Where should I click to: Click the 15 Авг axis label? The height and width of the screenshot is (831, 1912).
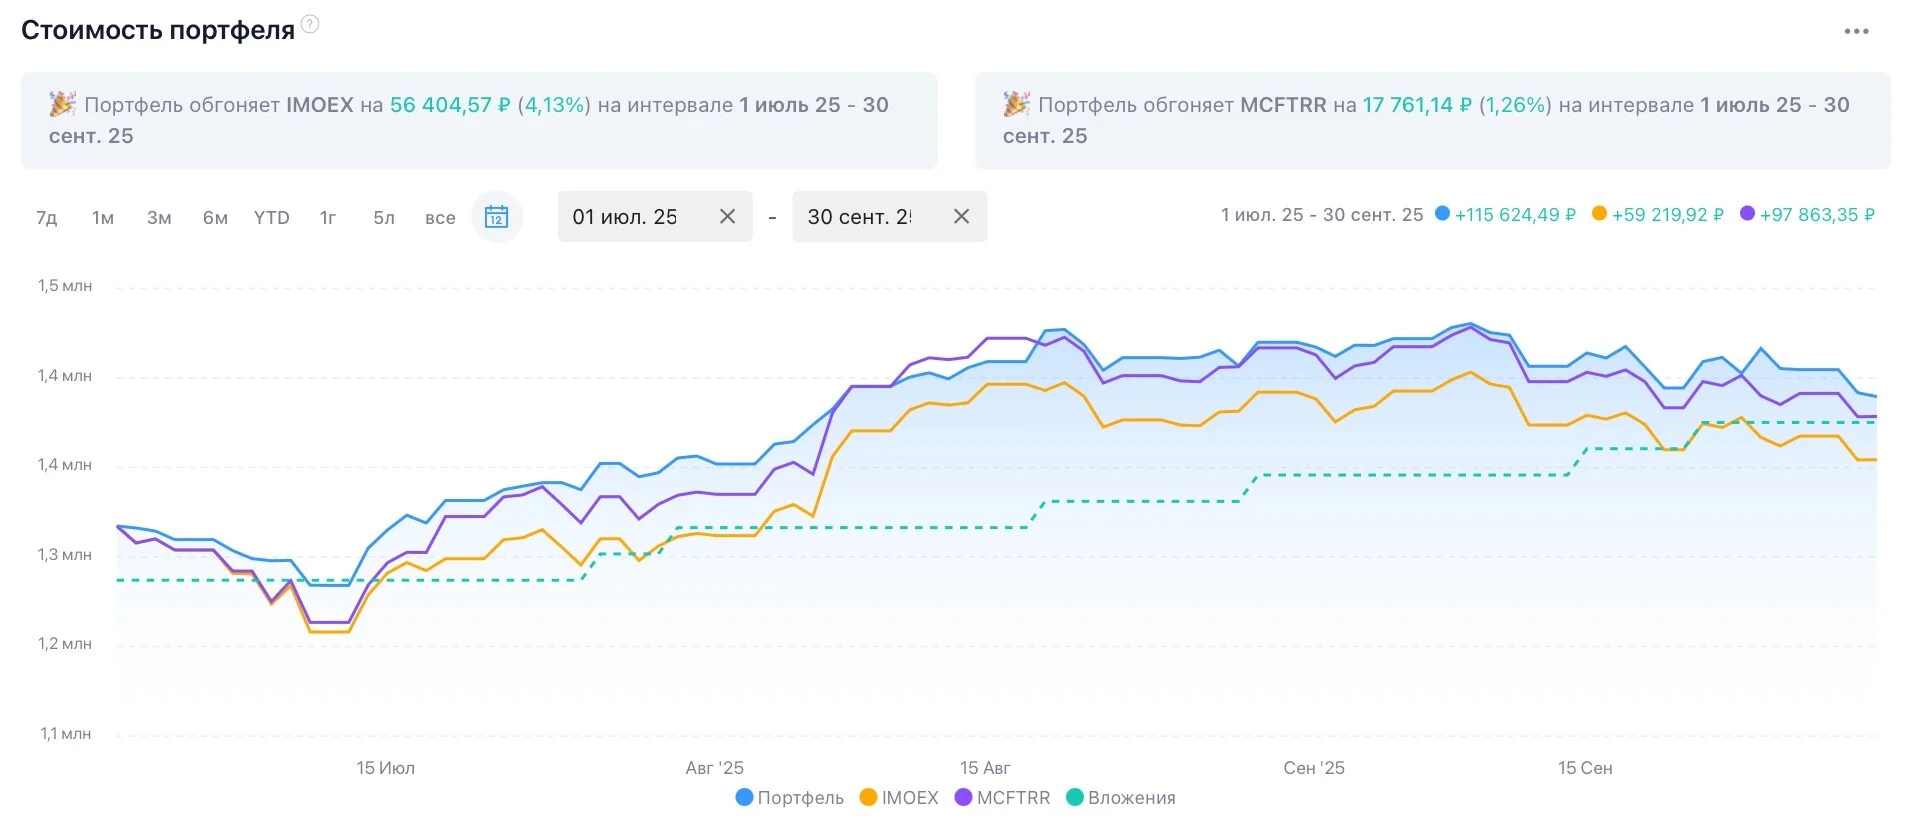(x=985, y=768)
